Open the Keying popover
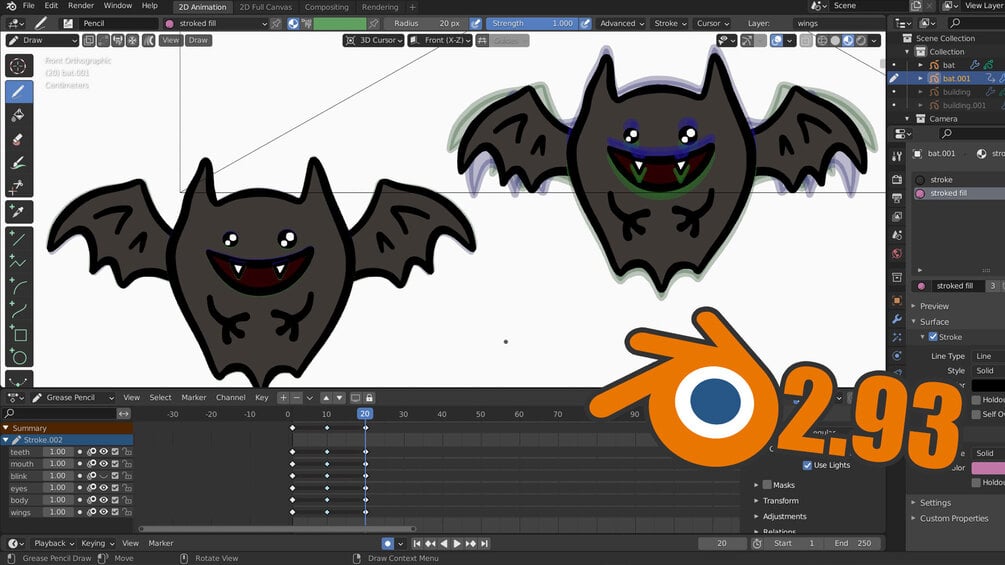 (x=97, y=543)
